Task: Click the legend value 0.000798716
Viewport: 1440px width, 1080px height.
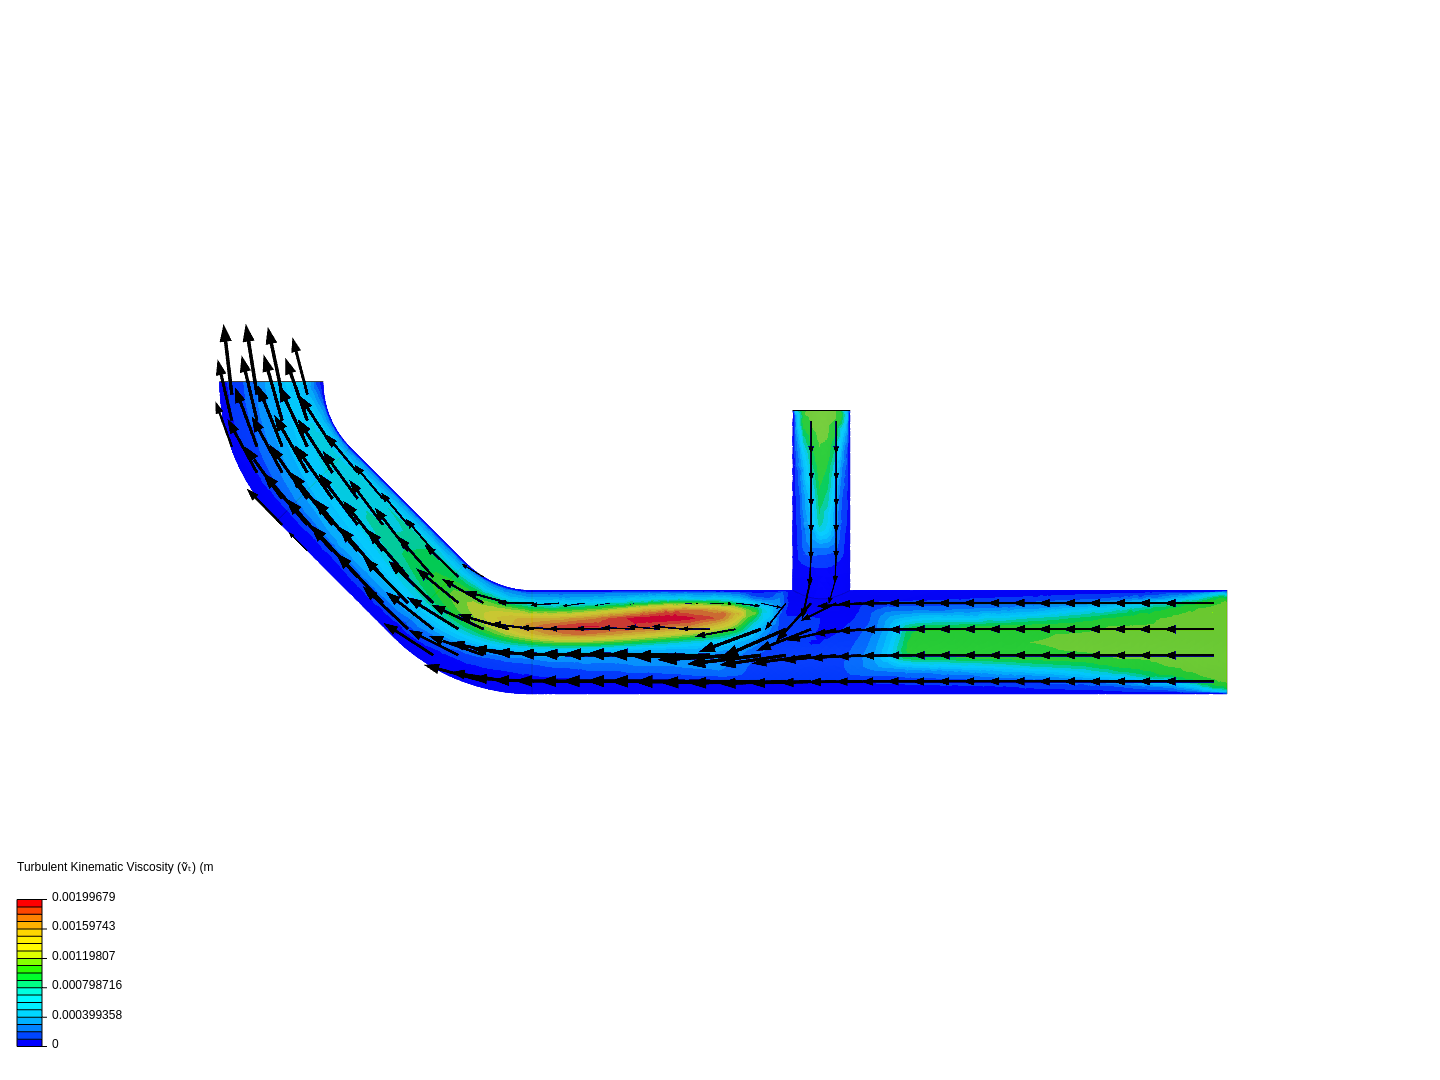Action: (x=87, y=985)
